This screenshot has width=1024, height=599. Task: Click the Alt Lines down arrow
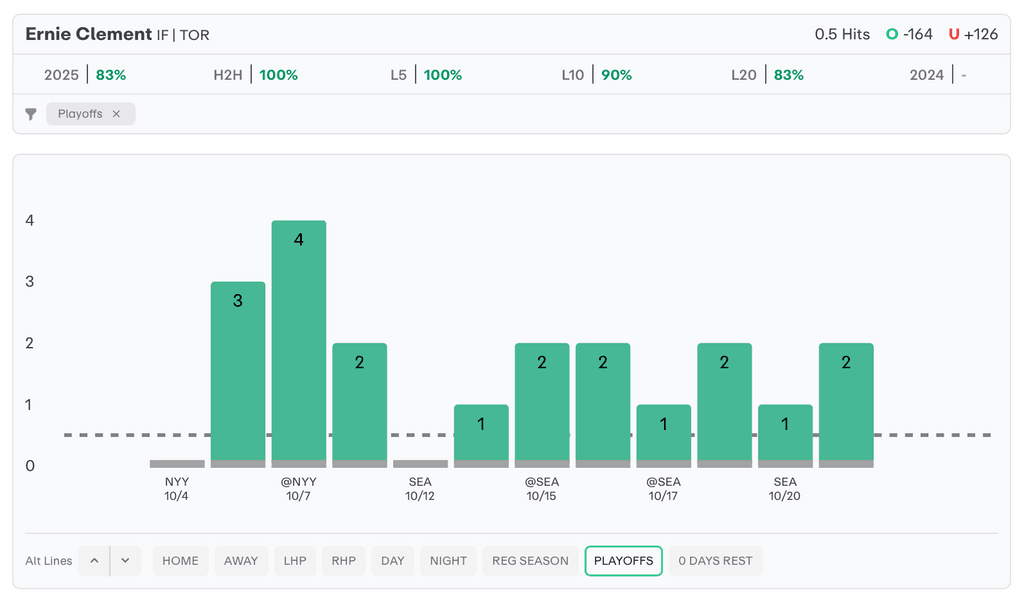pos(125,561)
